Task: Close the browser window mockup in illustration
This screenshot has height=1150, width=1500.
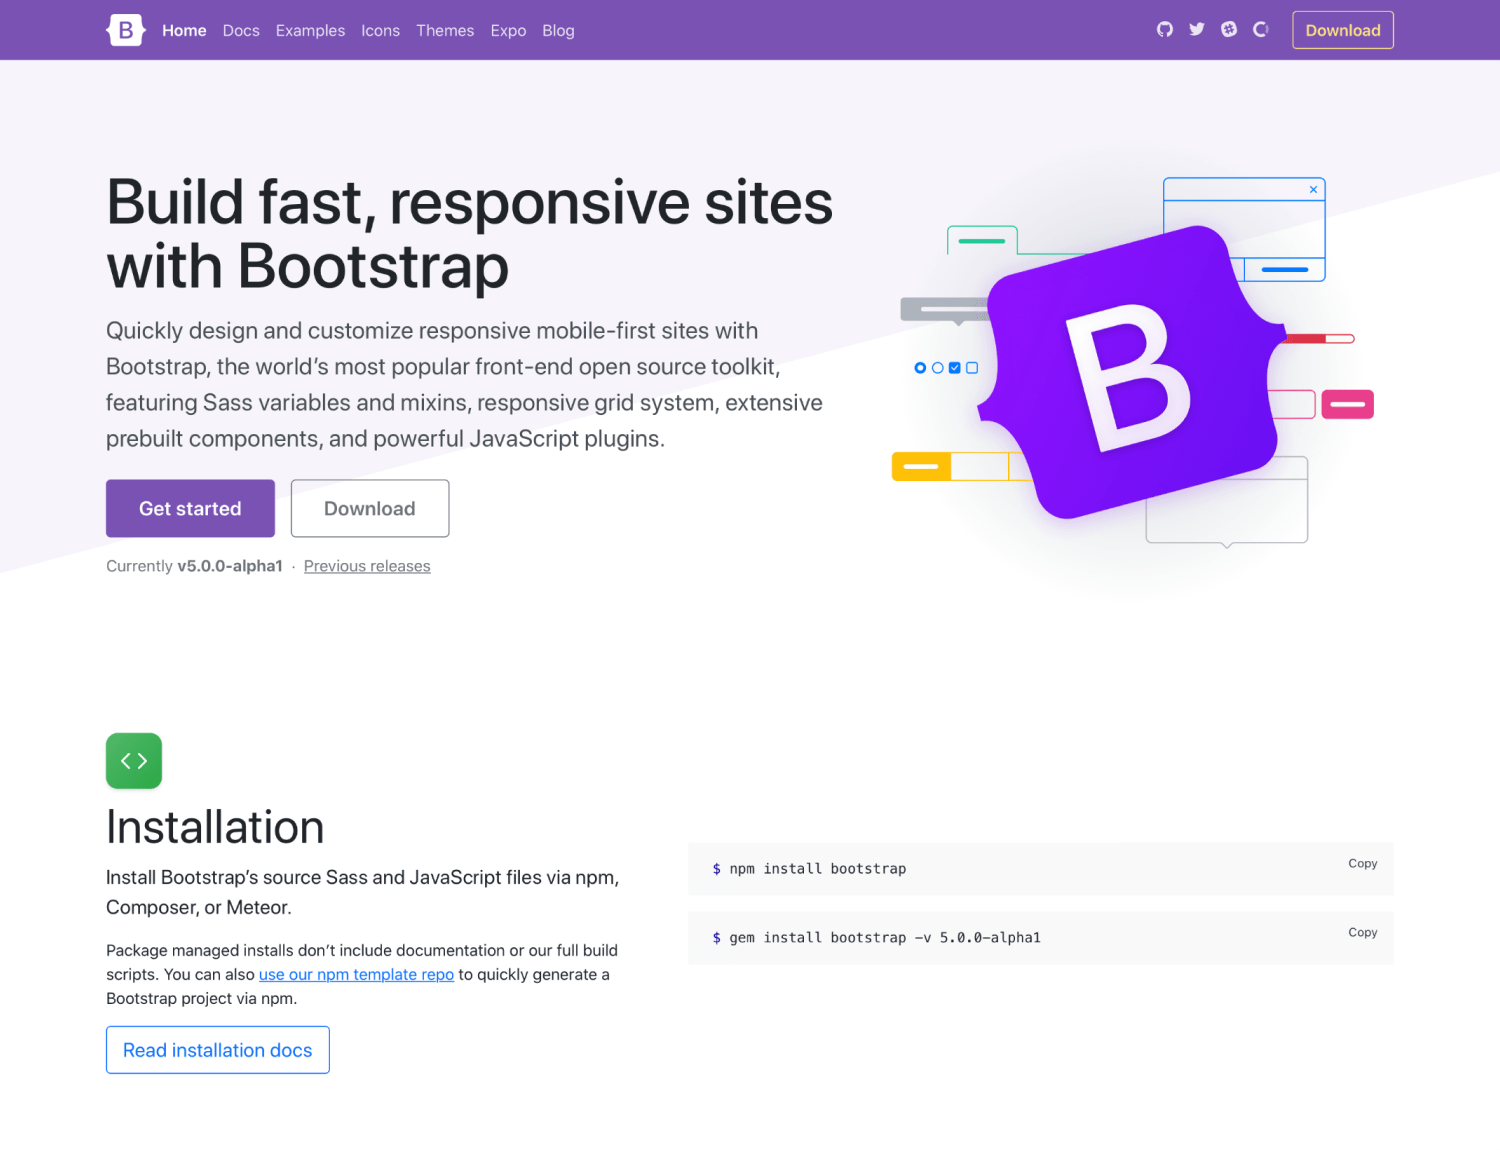Action: tap(1313, 190)
